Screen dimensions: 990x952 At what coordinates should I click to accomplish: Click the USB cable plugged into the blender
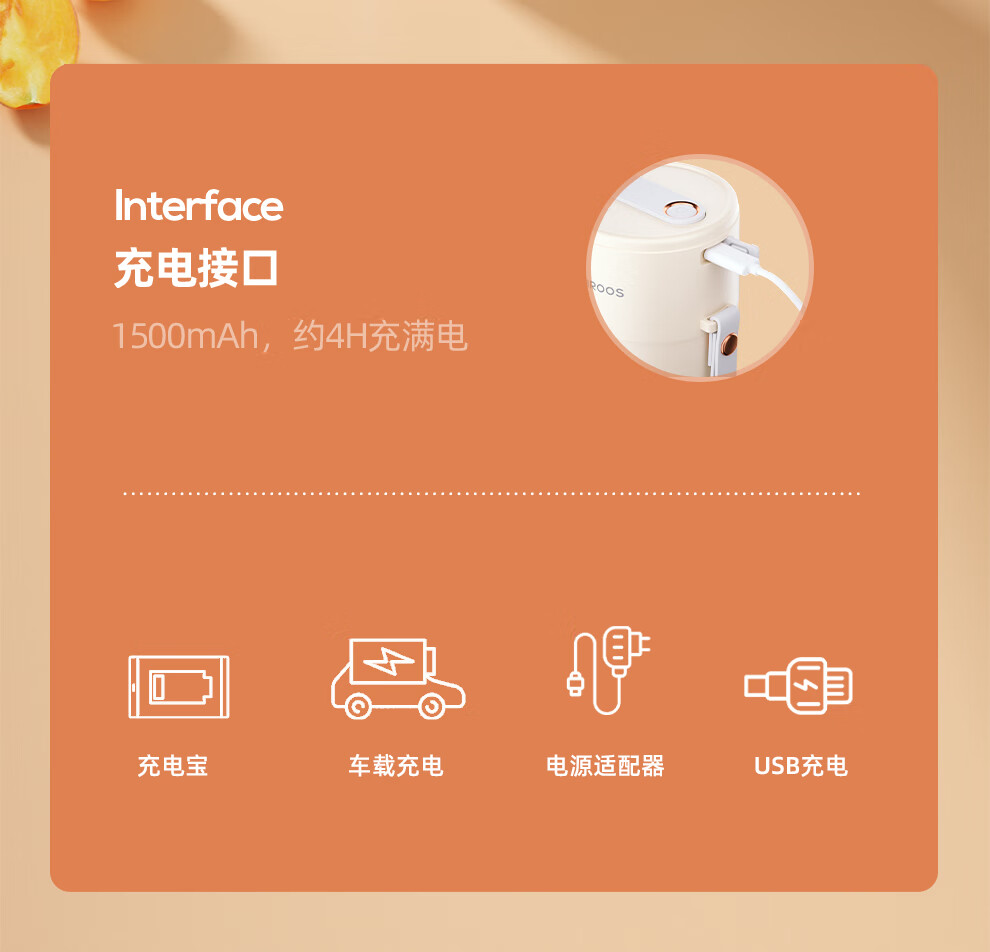(x=750, y=271)
